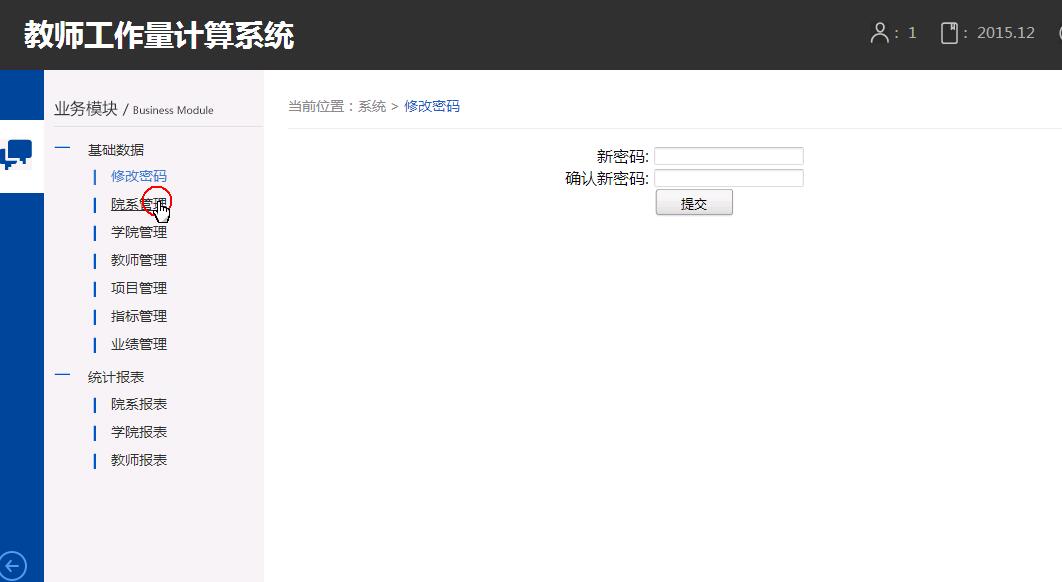This screenshot has height=582, width=1062.
Task: Click breadcrumb link 修改密码
Action: [x=432, y=106]
